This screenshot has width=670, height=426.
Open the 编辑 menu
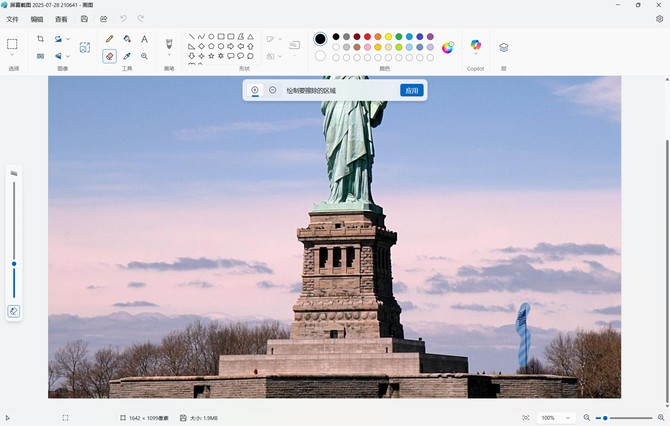point(37,19)
